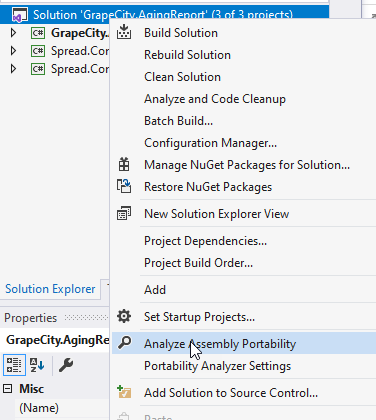The height and width of the screenshot is (420, 376).
Task: Click the GrapeCity.AgingRe object name in Properties
Action: 58,340
